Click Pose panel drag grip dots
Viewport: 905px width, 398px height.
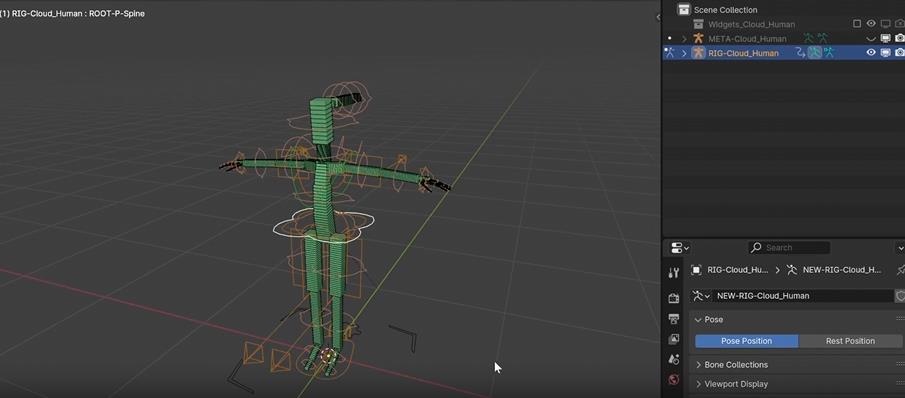900,319
